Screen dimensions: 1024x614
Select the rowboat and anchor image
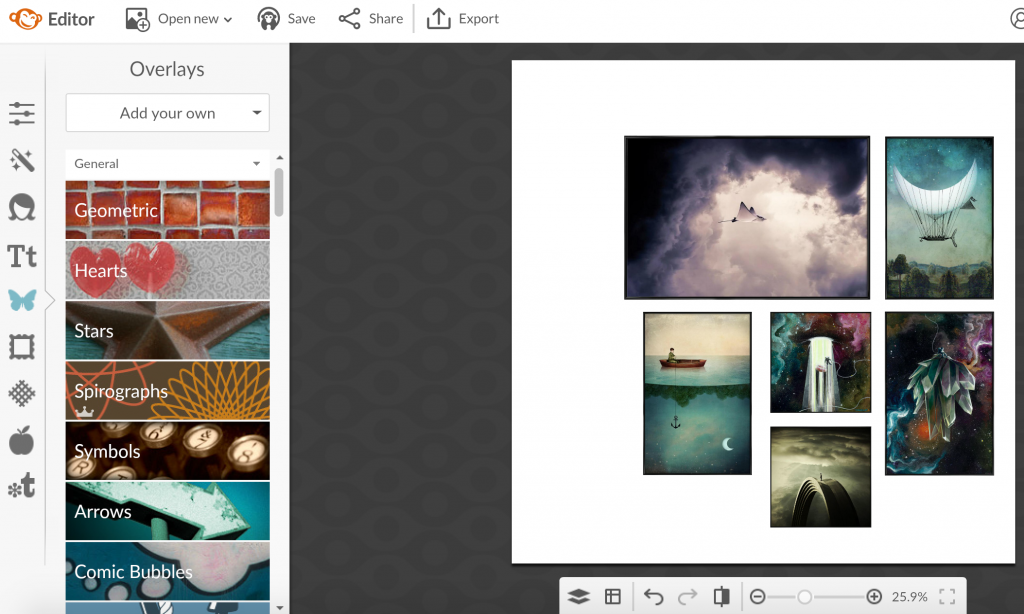697,393
